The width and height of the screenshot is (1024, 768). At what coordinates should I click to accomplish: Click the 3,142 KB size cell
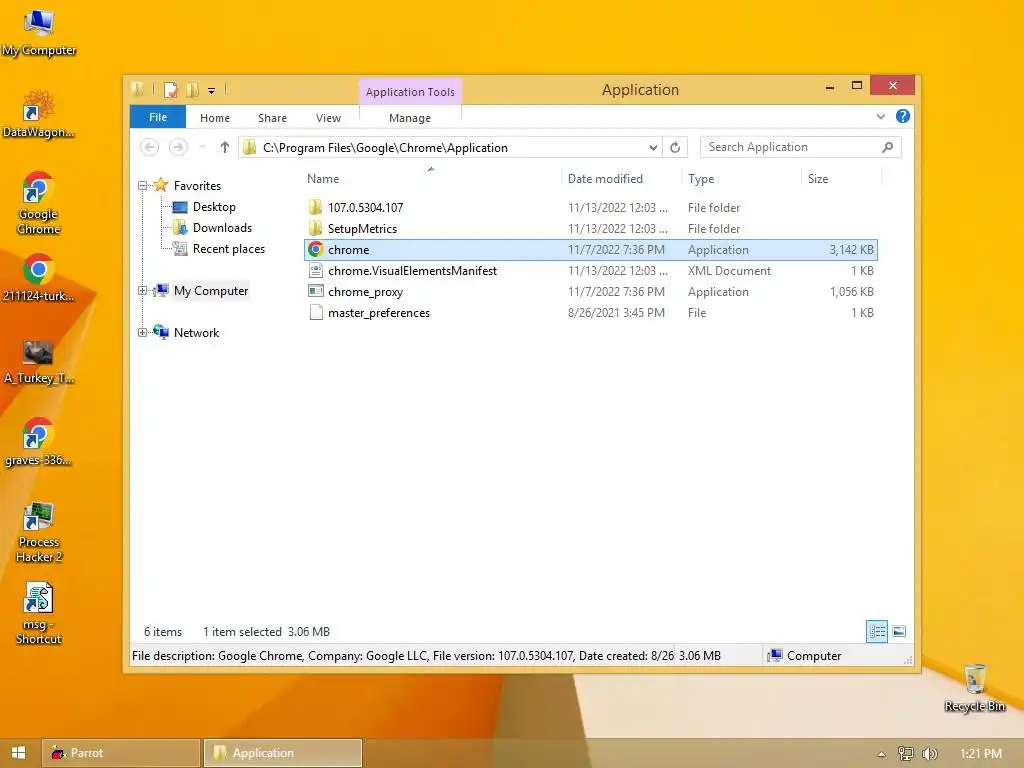tap(852, 249)
